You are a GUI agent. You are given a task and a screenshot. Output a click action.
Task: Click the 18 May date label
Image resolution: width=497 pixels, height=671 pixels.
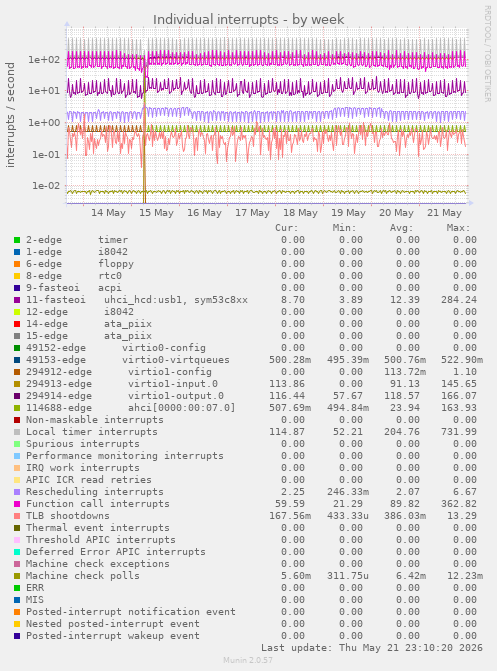300,213
